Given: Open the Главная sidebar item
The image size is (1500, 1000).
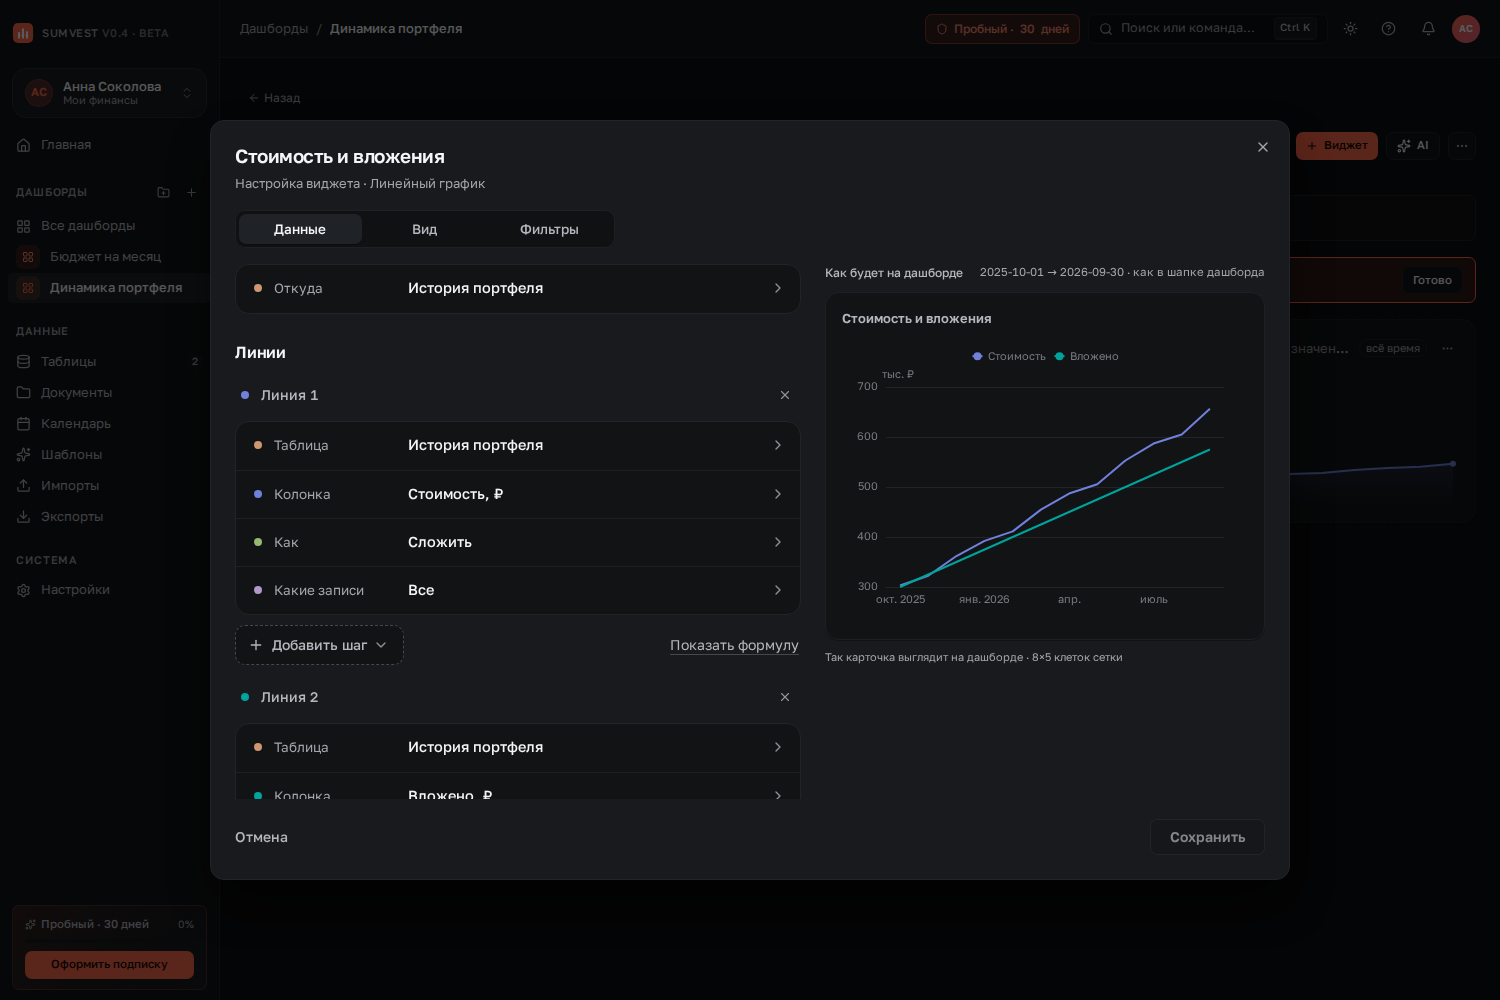Looking at the screenshot, I should [108, 145].
